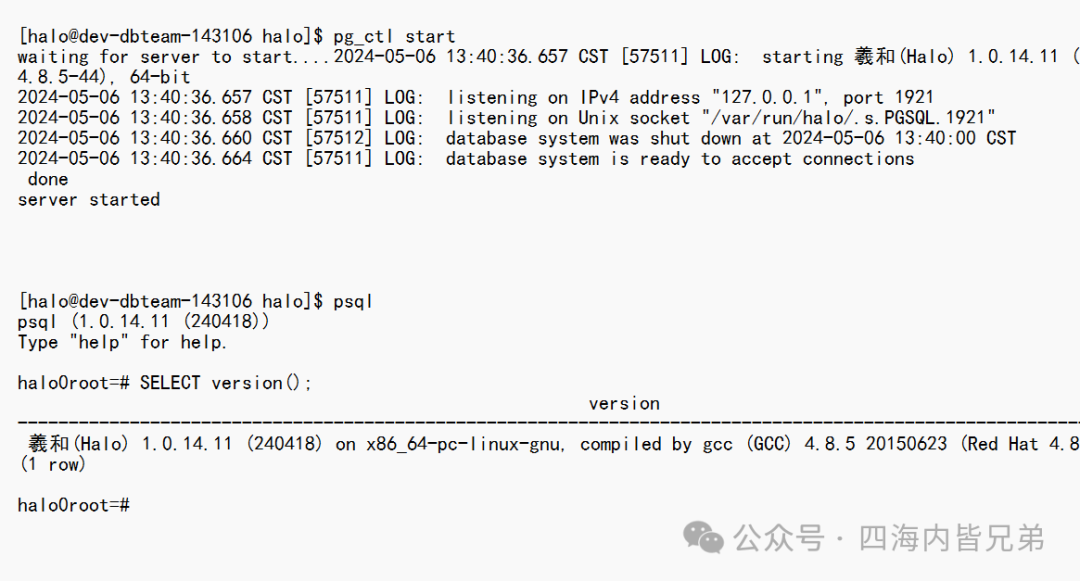The height and width of the screenshot is (581, 1080).
Task: Click the first shell prompt [halo@dev-dbteam-143106 halo]$
Action: (x=170, y=36)
